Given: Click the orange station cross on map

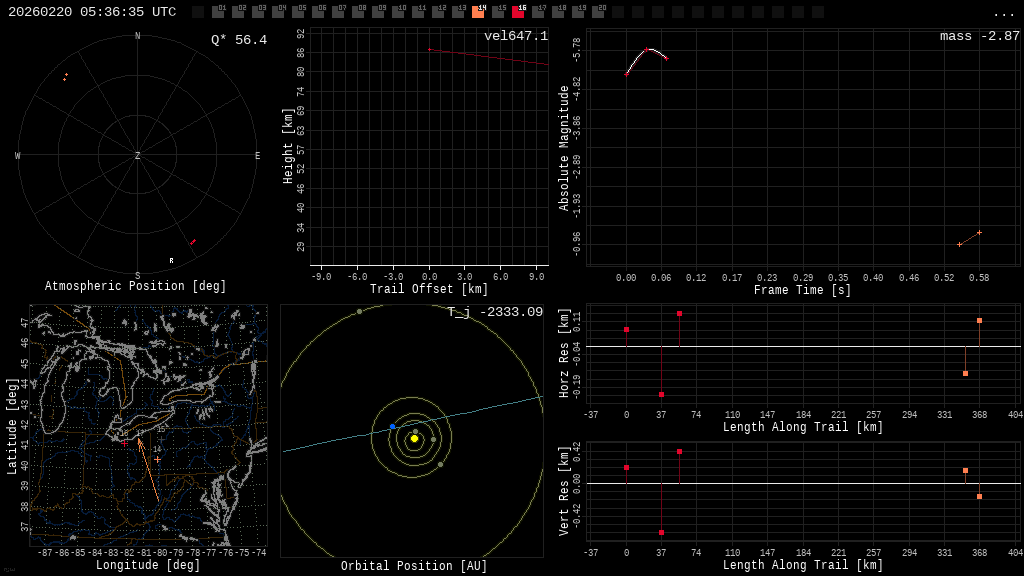Looking at the screenshot, I should (x=157, y=460).
